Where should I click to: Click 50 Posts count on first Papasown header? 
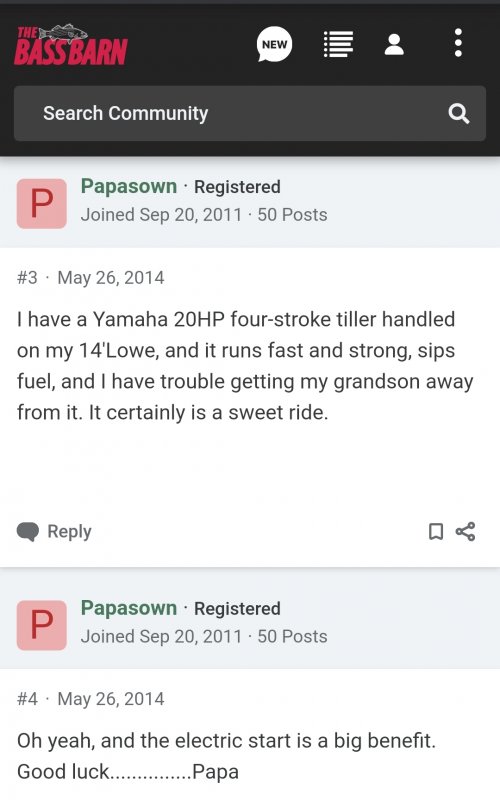[292, 215]
